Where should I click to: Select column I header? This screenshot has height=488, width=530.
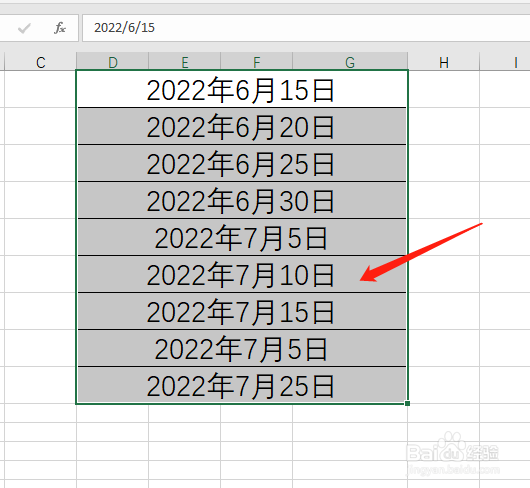coord(505,62)
